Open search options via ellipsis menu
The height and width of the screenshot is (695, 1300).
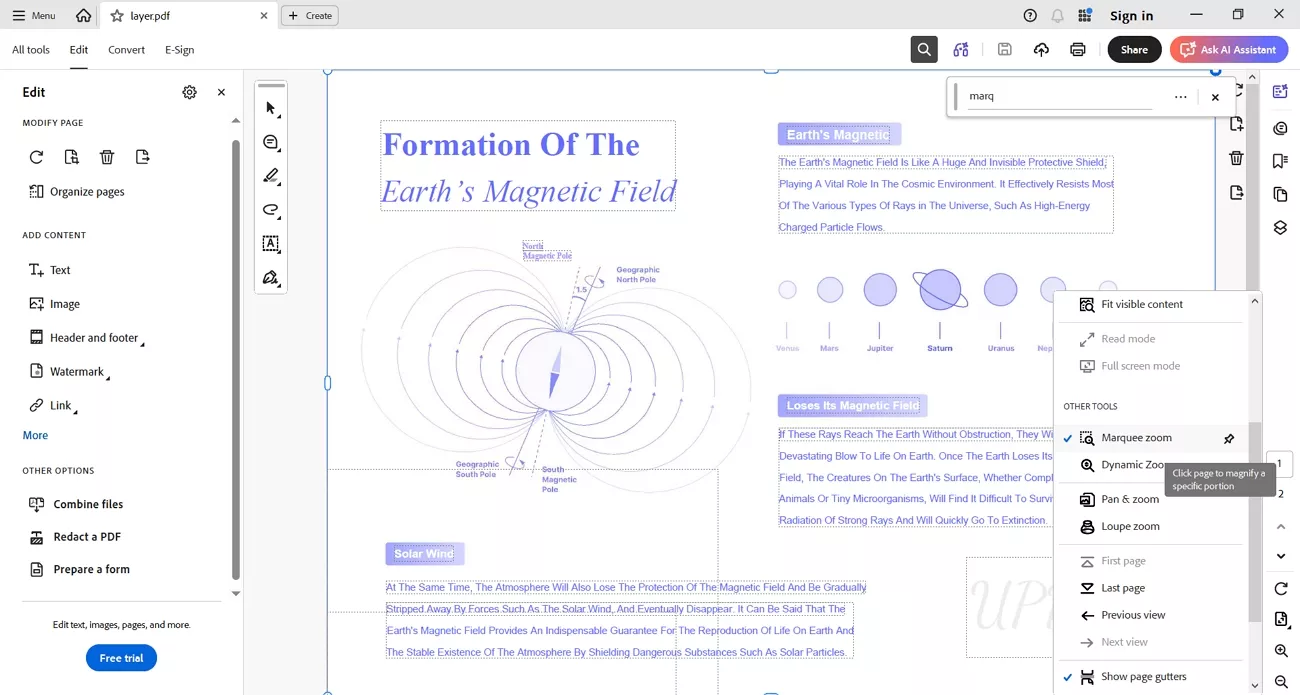pyautogui.click(x=1180, y=95)
